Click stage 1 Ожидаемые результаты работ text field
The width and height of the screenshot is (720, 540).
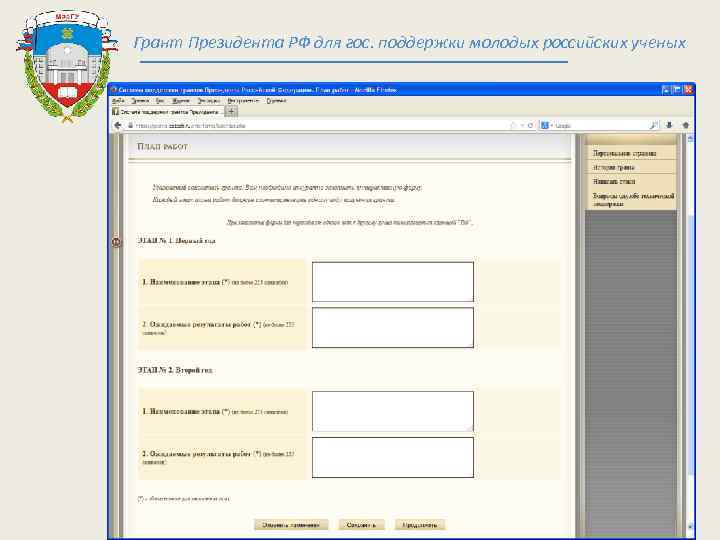click(393, 327)
